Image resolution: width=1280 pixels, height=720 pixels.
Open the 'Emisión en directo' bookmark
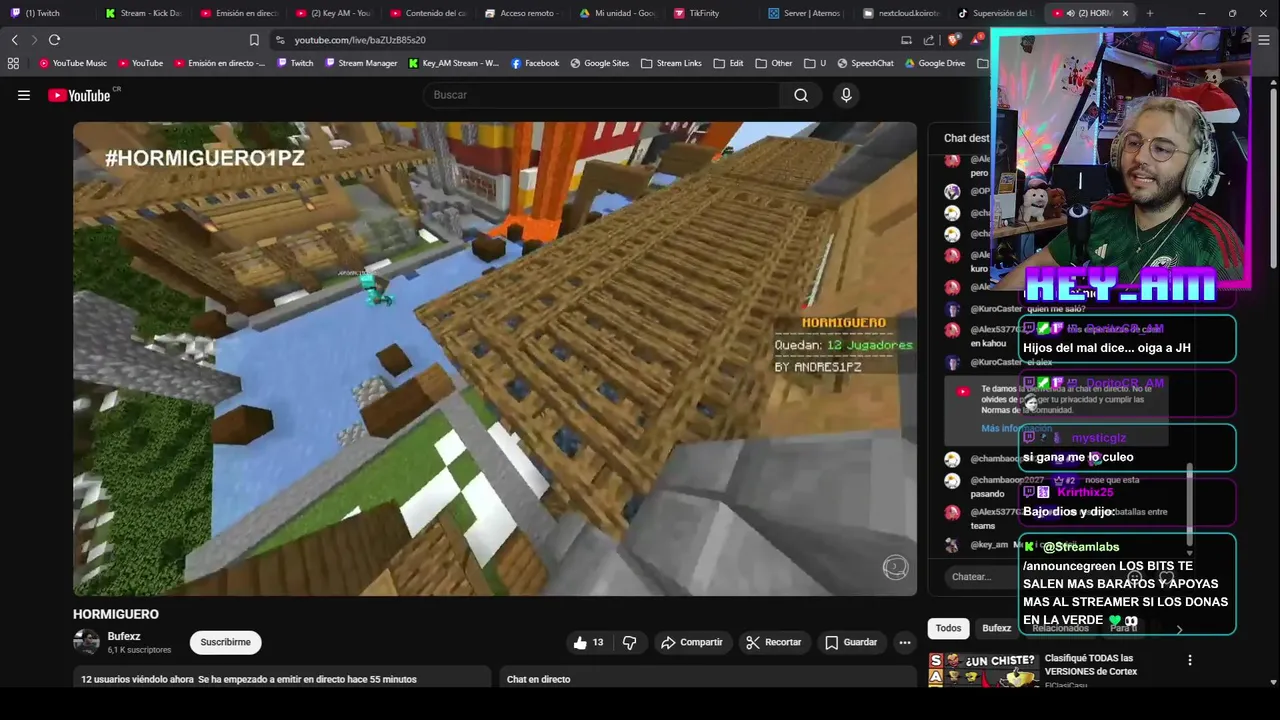[220, 63]
